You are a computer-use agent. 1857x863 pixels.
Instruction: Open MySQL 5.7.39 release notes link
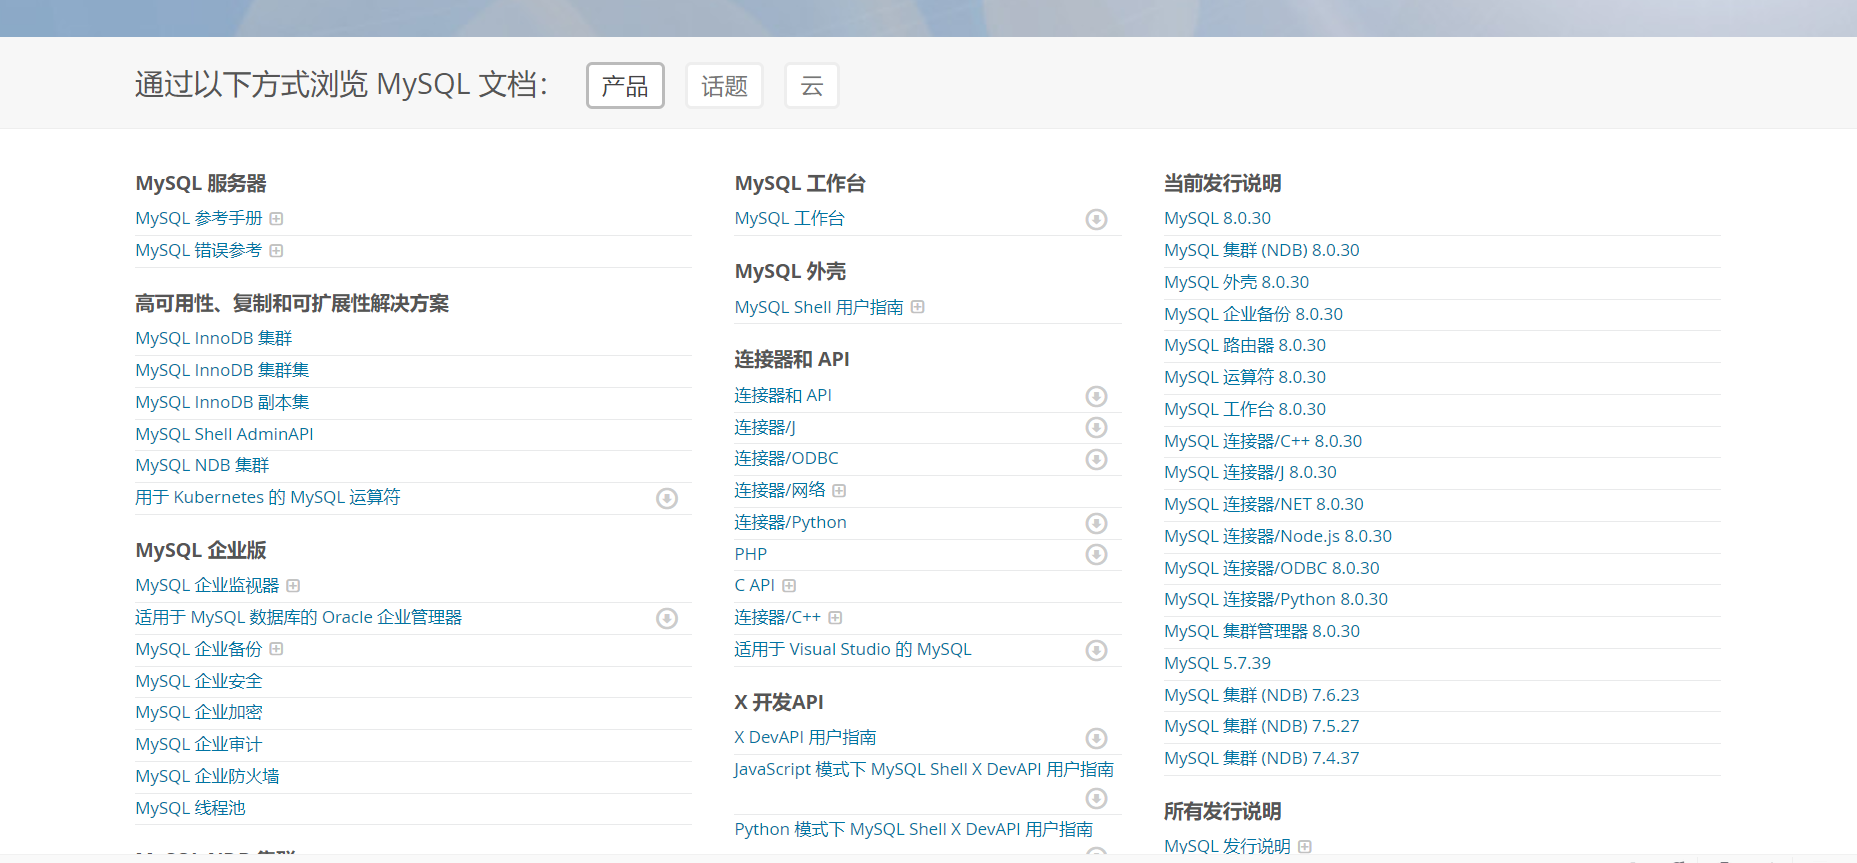pyautogui.click(x=1217, y=663)
